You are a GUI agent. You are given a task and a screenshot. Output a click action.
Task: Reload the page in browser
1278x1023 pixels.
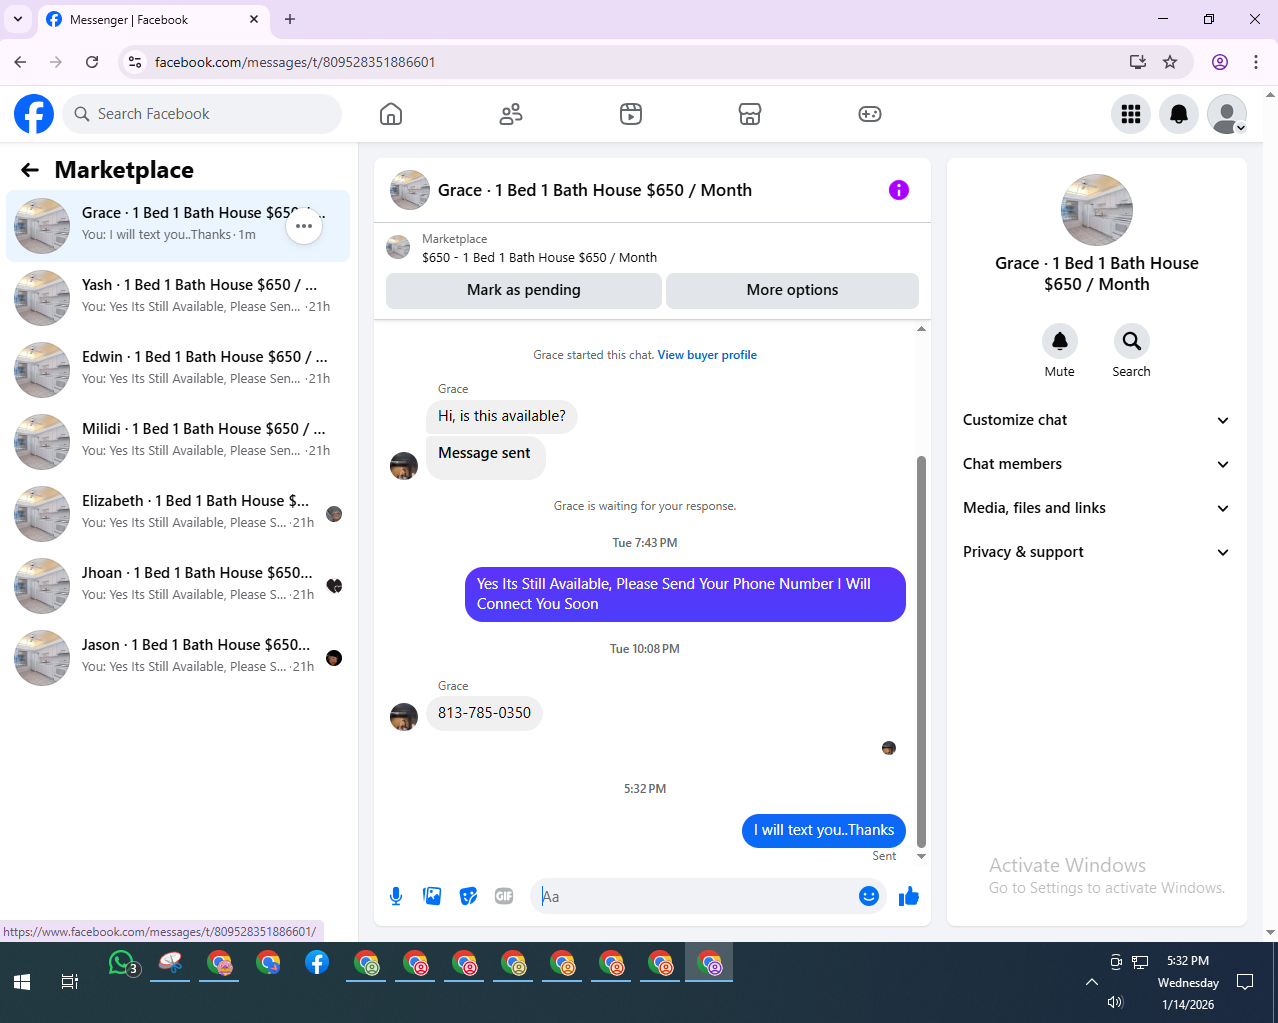click(x=92, y=62)
